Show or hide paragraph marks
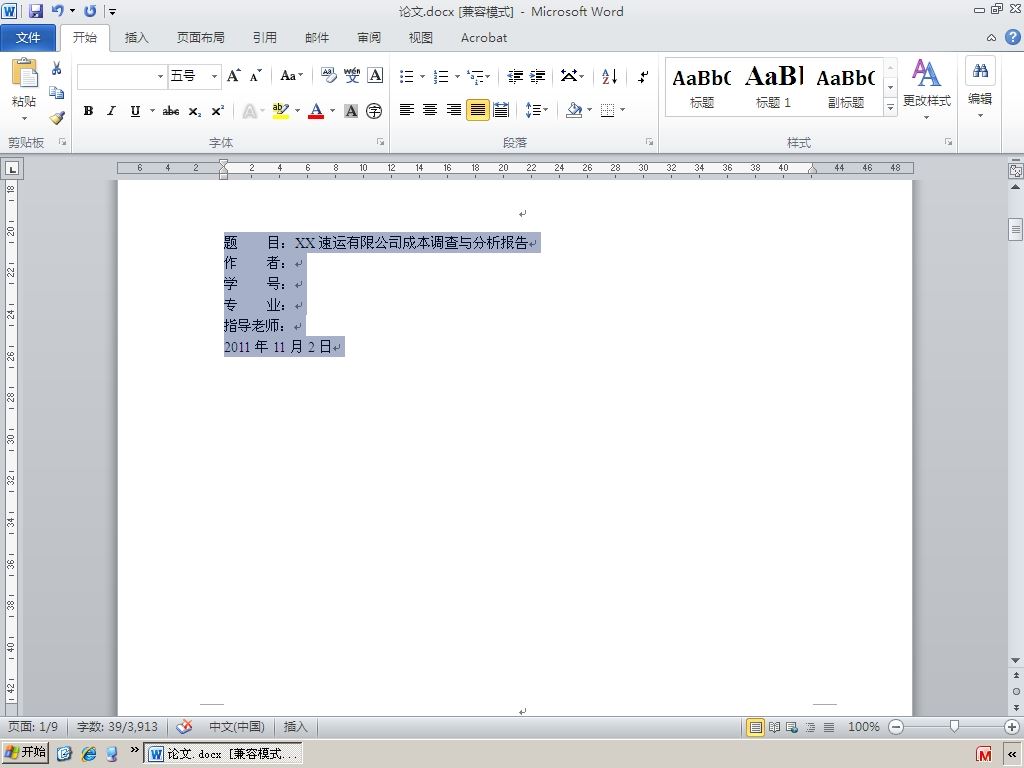 (x=643, y=76)
